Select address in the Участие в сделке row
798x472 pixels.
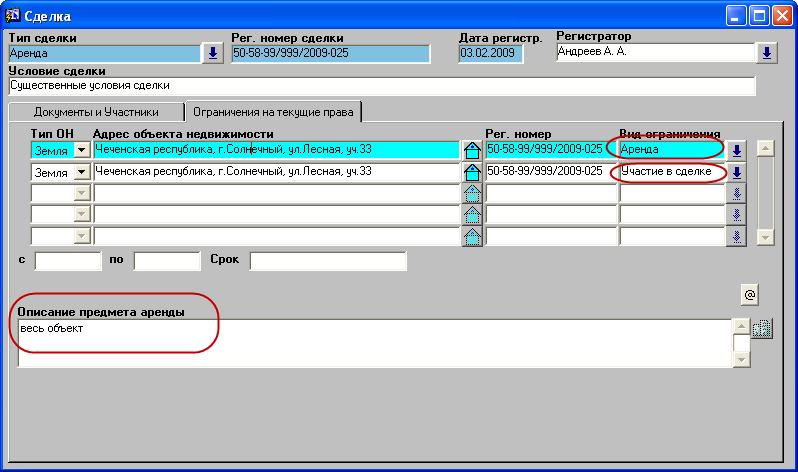(x=277, y=172)
